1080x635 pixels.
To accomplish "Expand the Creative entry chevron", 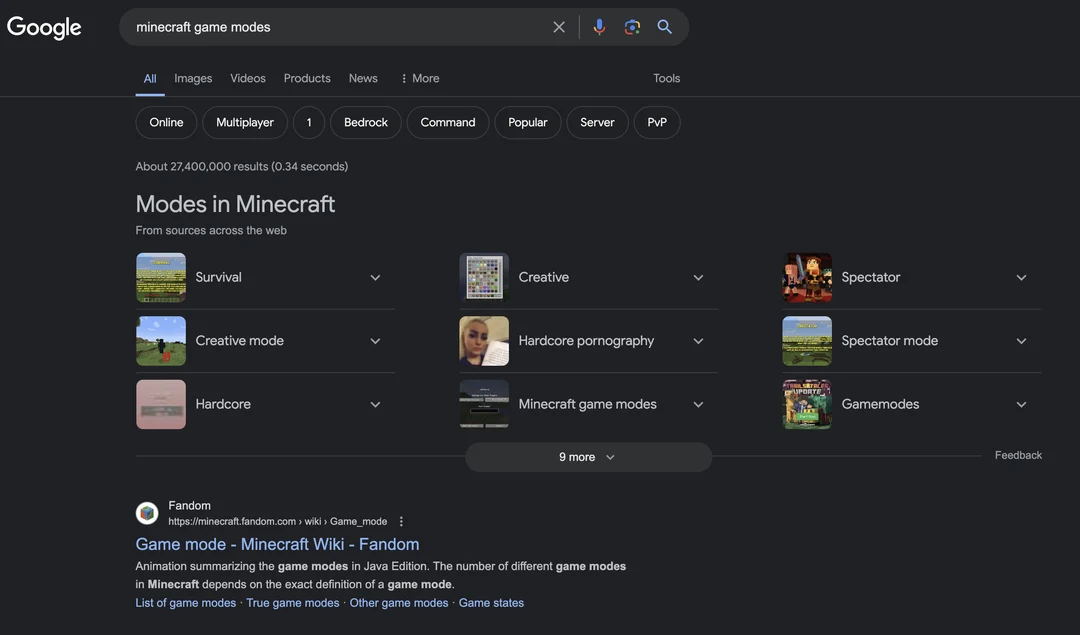I will (698, 277).
